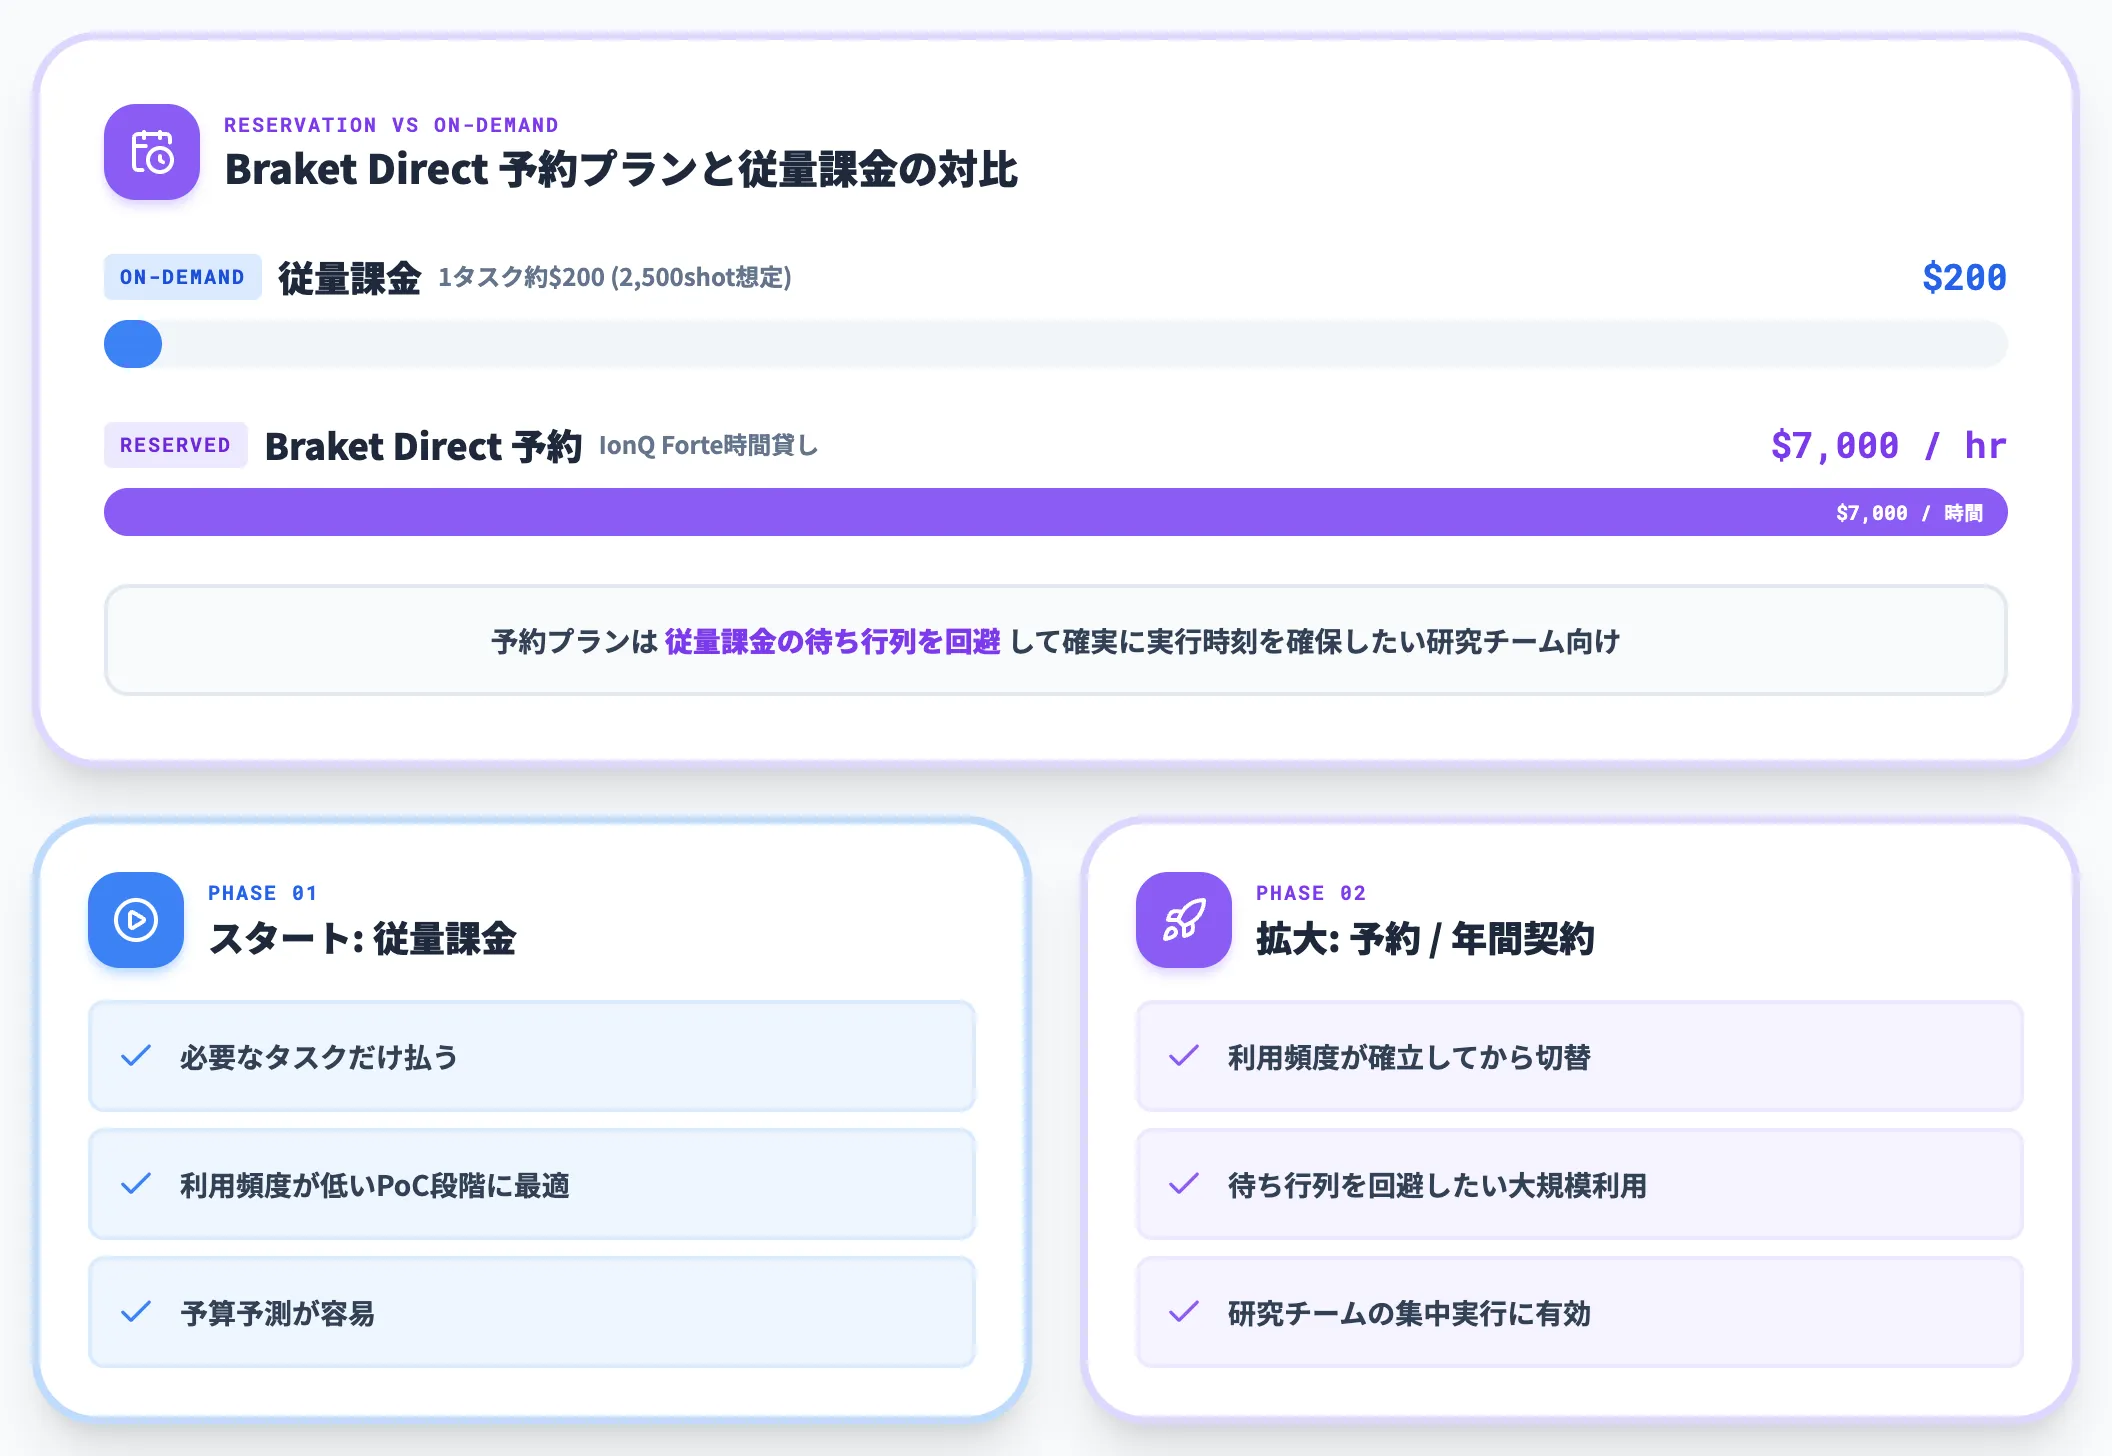Click heading Braket Direct 予約プランと従量課金の対比
2112x1456 pixels.
(x=621, y=169)
